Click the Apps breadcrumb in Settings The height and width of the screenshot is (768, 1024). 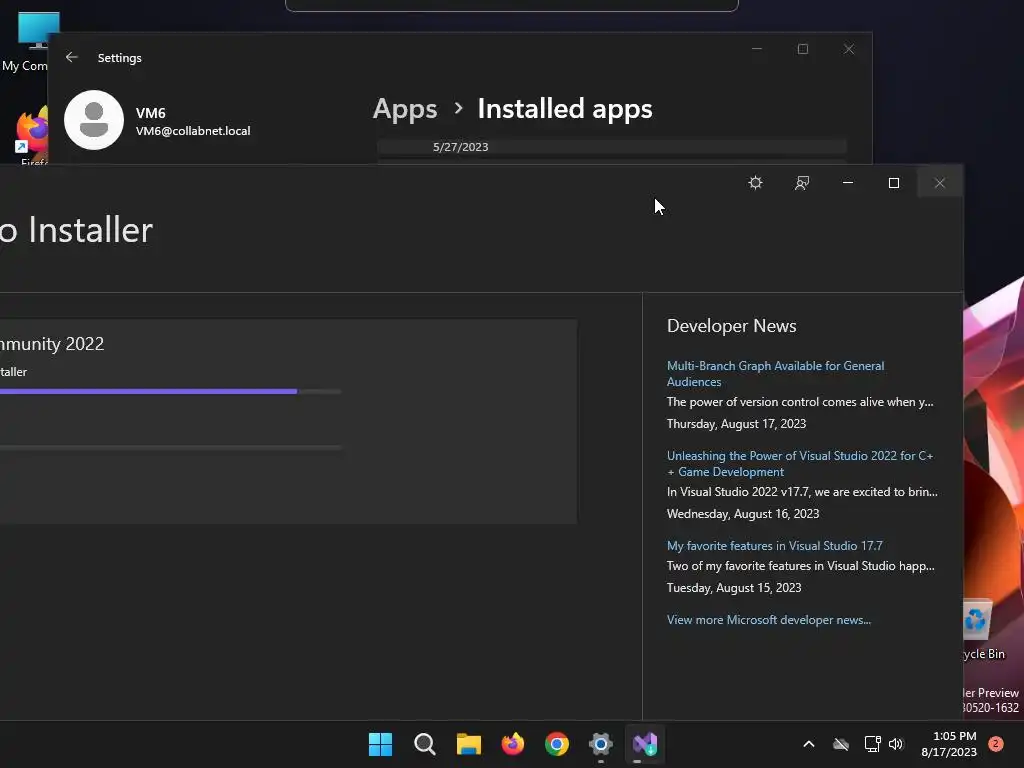[x=405, y=108]
